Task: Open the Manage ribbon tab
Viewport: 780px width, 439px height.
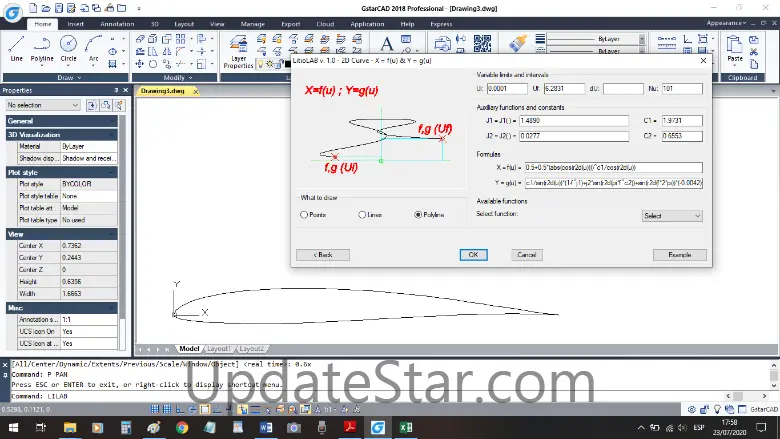Action: [252, 24]
